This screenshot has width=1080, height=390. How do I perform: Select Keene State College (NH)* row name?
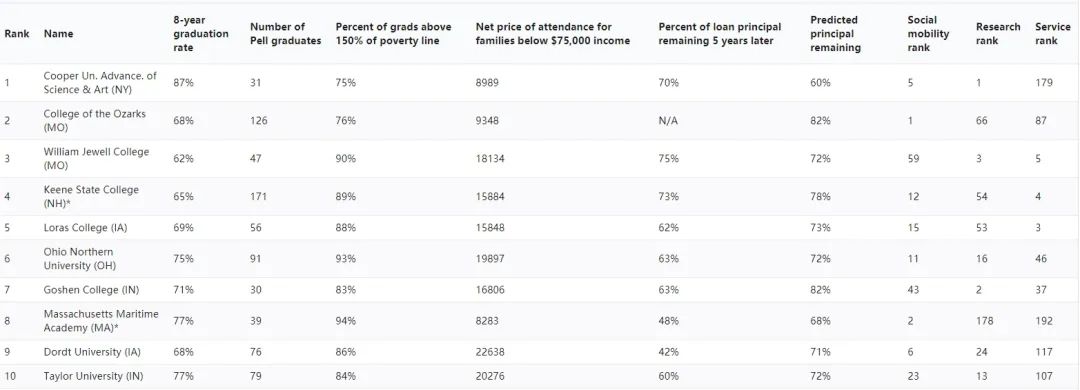[91, 196]
